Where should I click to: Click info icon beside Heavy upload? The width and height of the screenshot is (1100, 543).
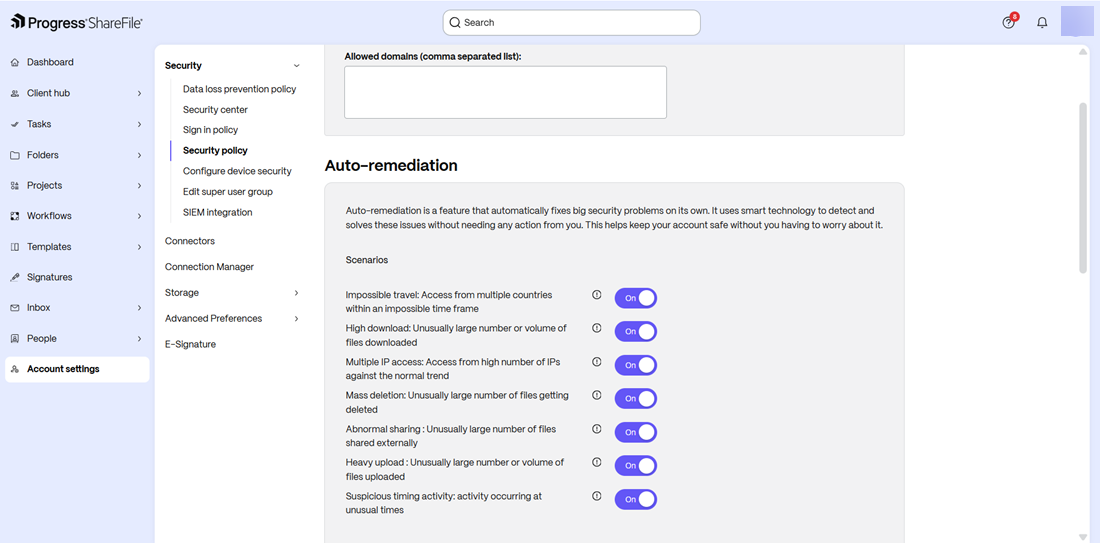click(x=597, y=462)
